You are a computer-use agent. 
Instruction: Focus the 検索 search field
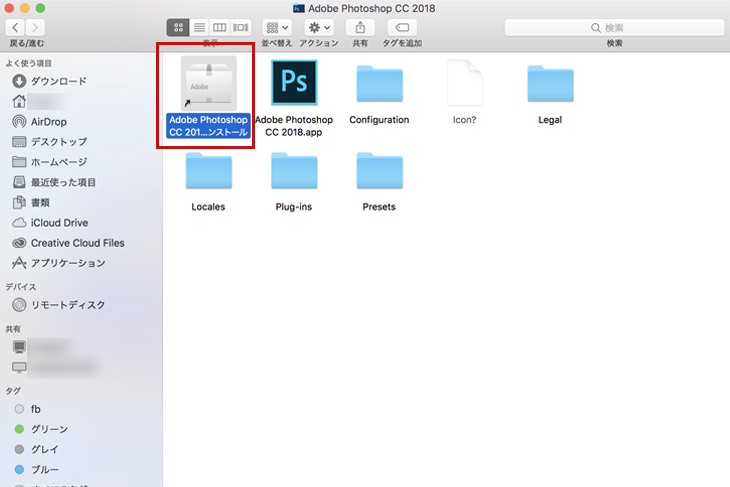(614, 27)
